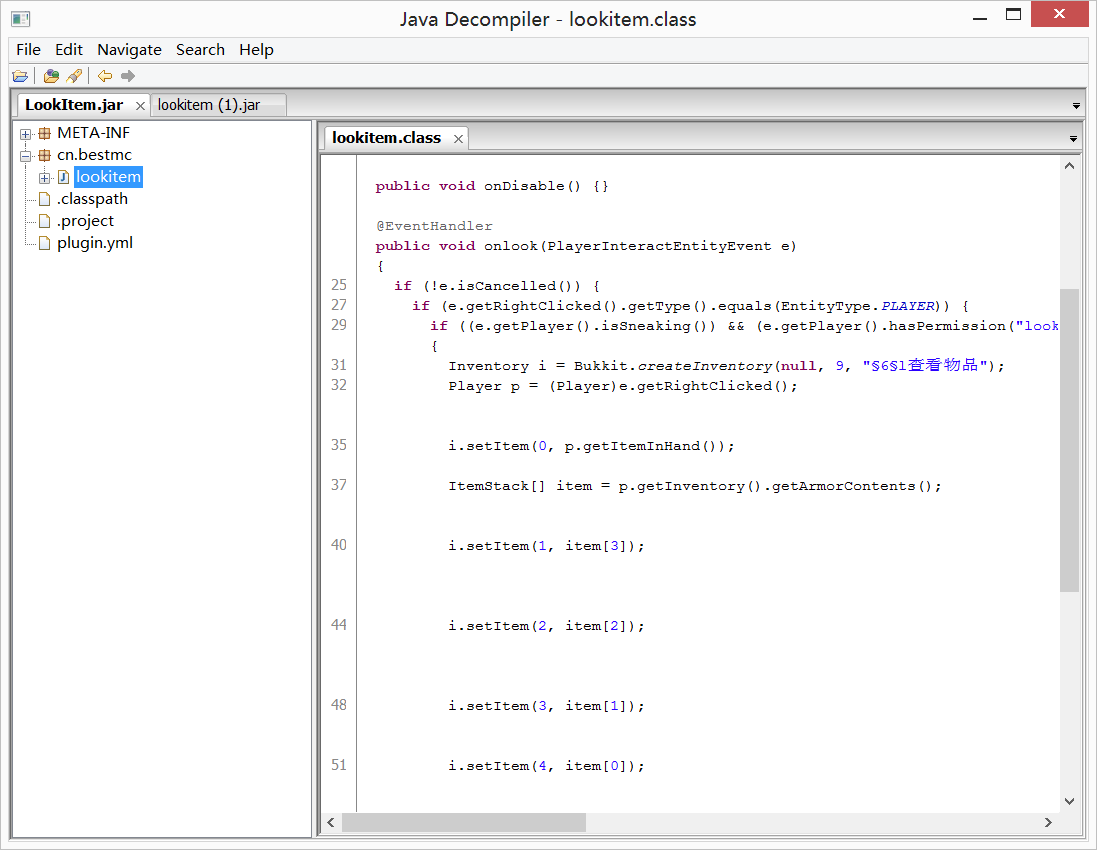Open the Navigate menu
This screenshot has height=850, width=1097.
point(129,50)
